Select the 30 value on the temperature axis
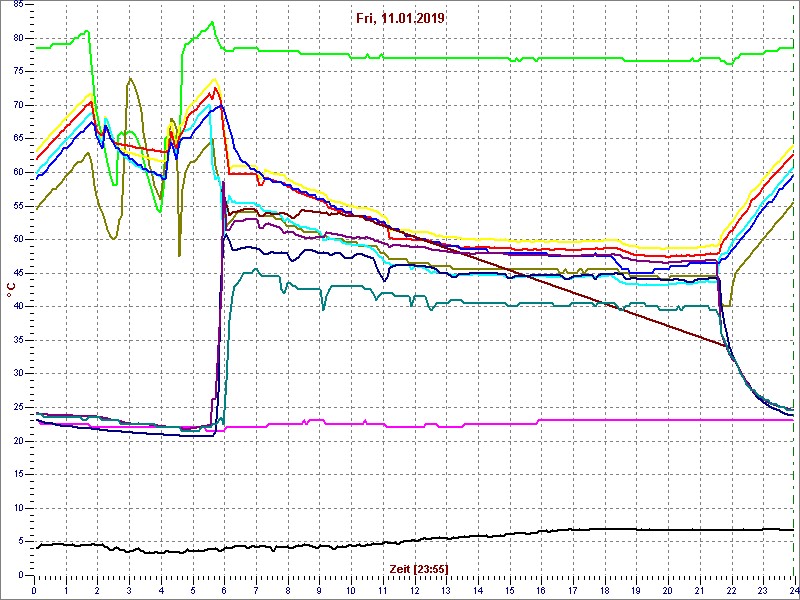This screenshot has height=600, width=800. [x=18, y=373]
